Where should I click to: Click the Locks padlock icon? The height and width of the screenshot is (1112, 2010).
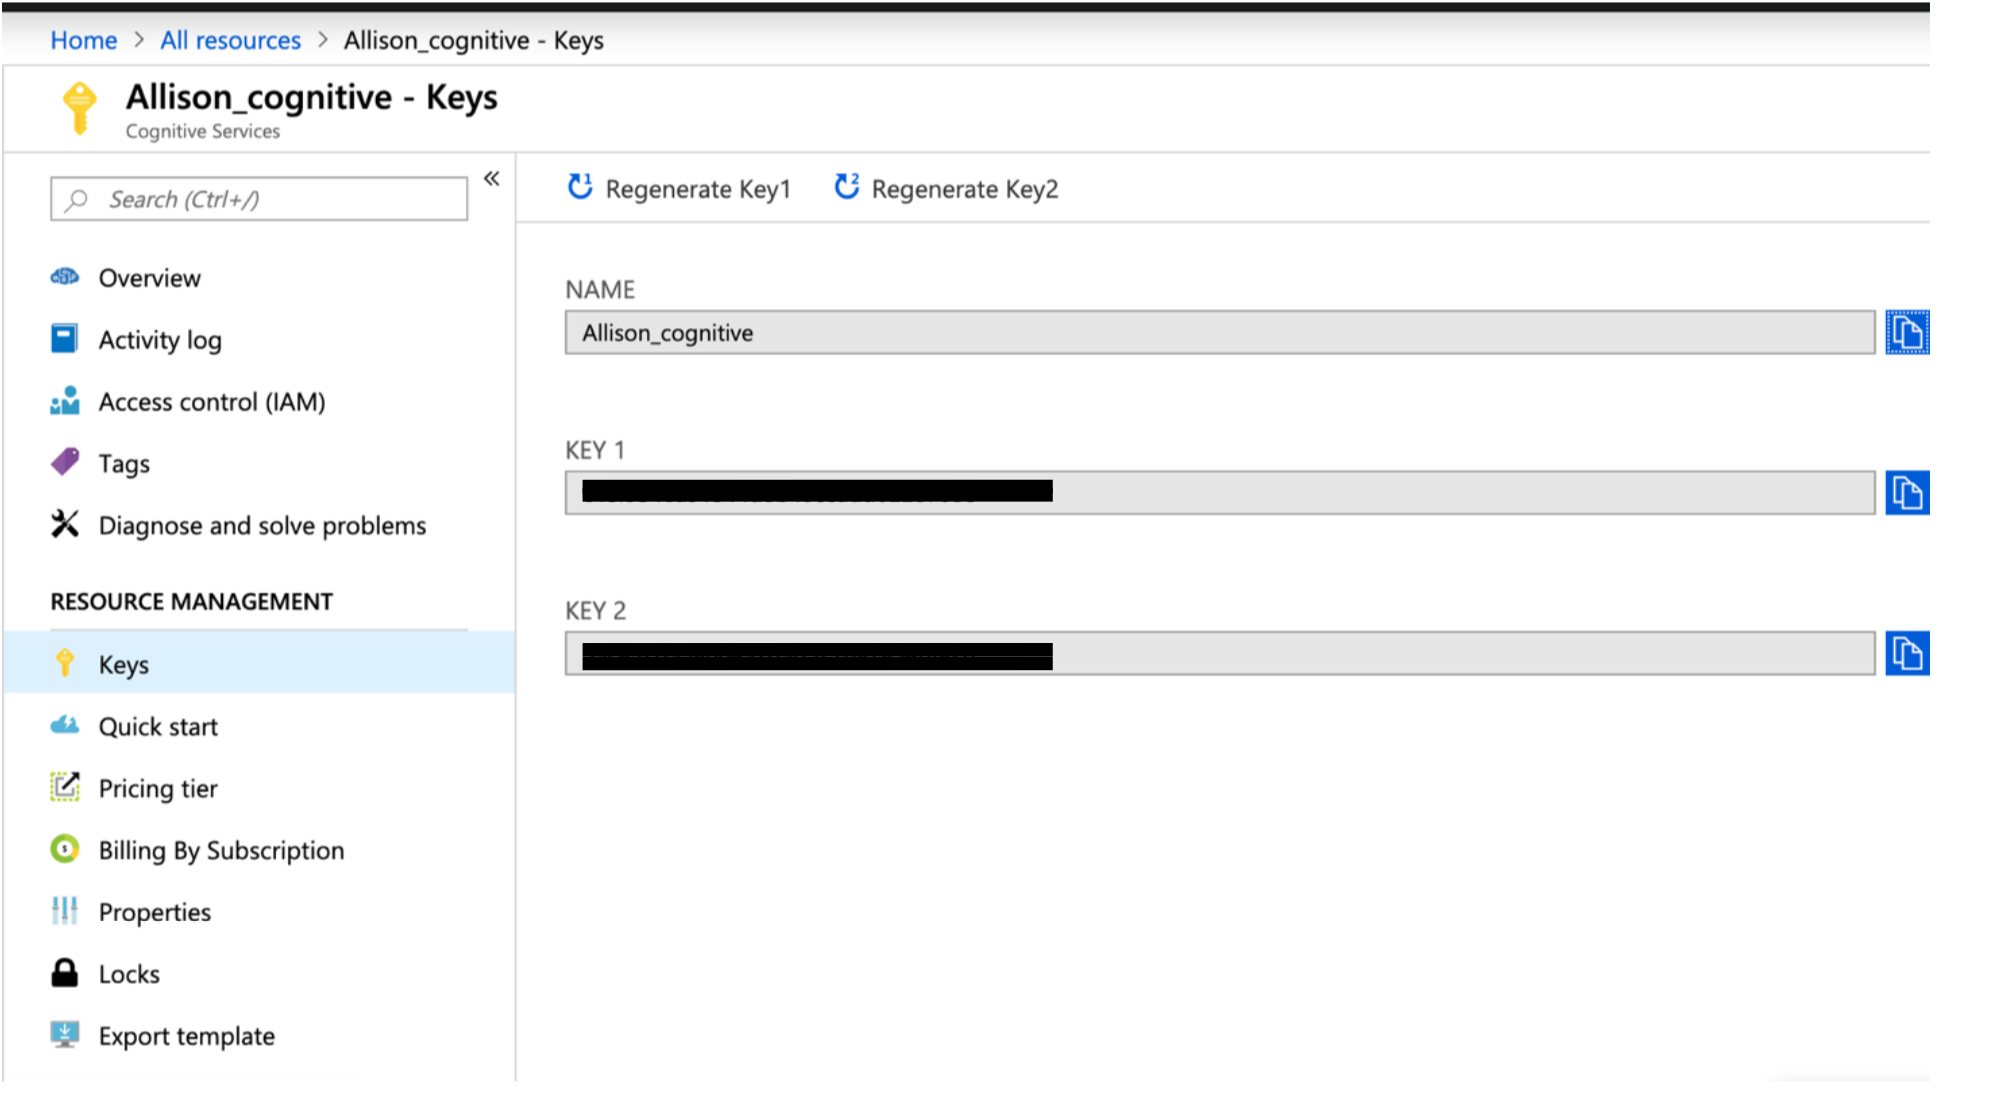click(x=65, y=973)
